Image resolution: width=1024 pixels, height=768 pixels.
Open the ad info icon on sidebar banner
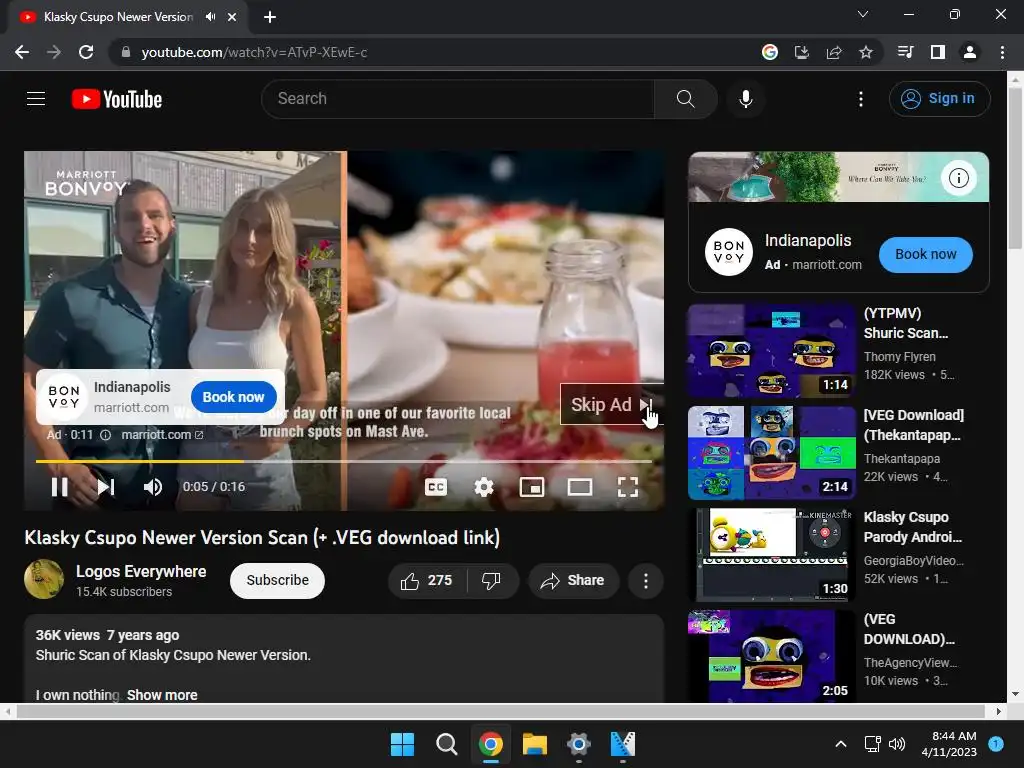pos(959,178)
